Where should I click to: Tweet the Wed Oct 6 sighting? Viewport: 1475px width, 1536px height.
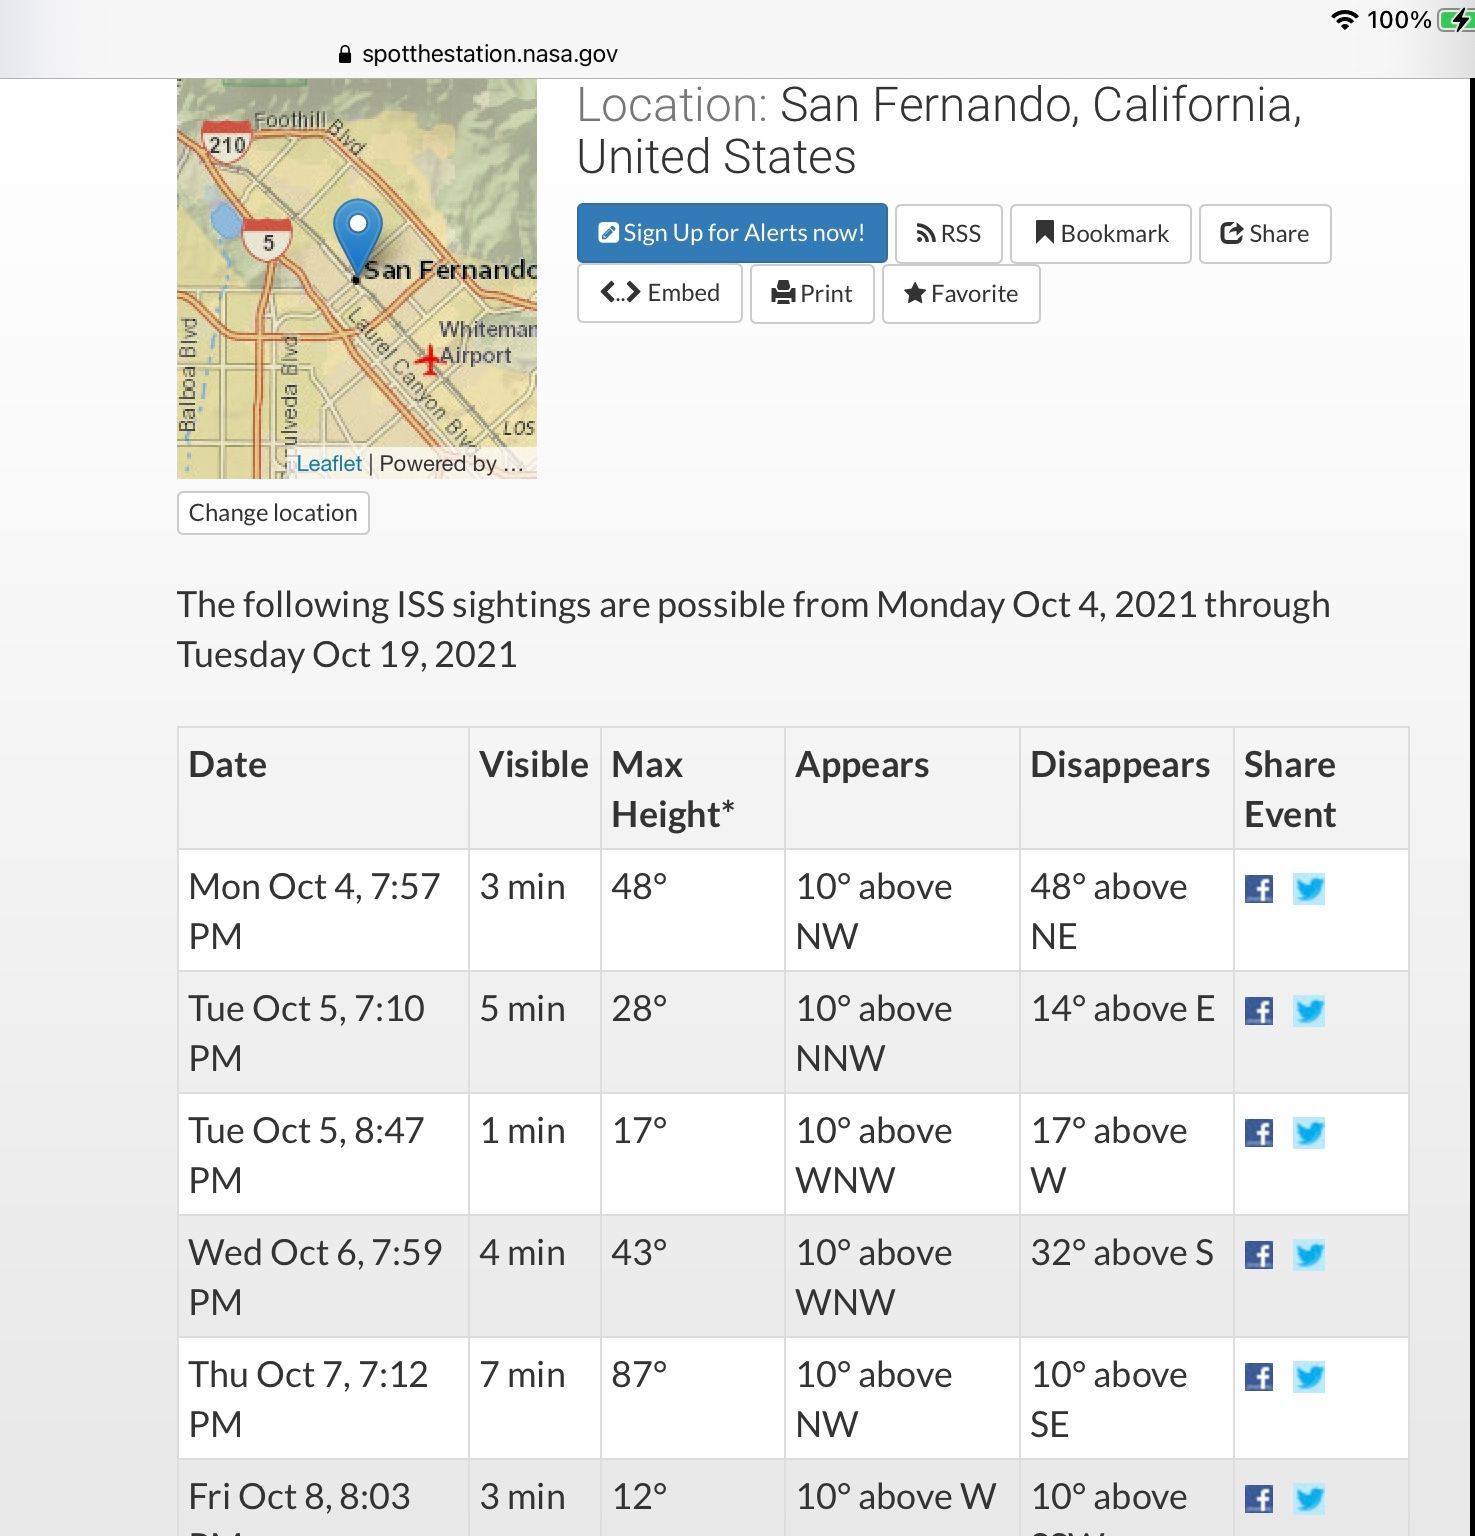click(1309, 1255)
